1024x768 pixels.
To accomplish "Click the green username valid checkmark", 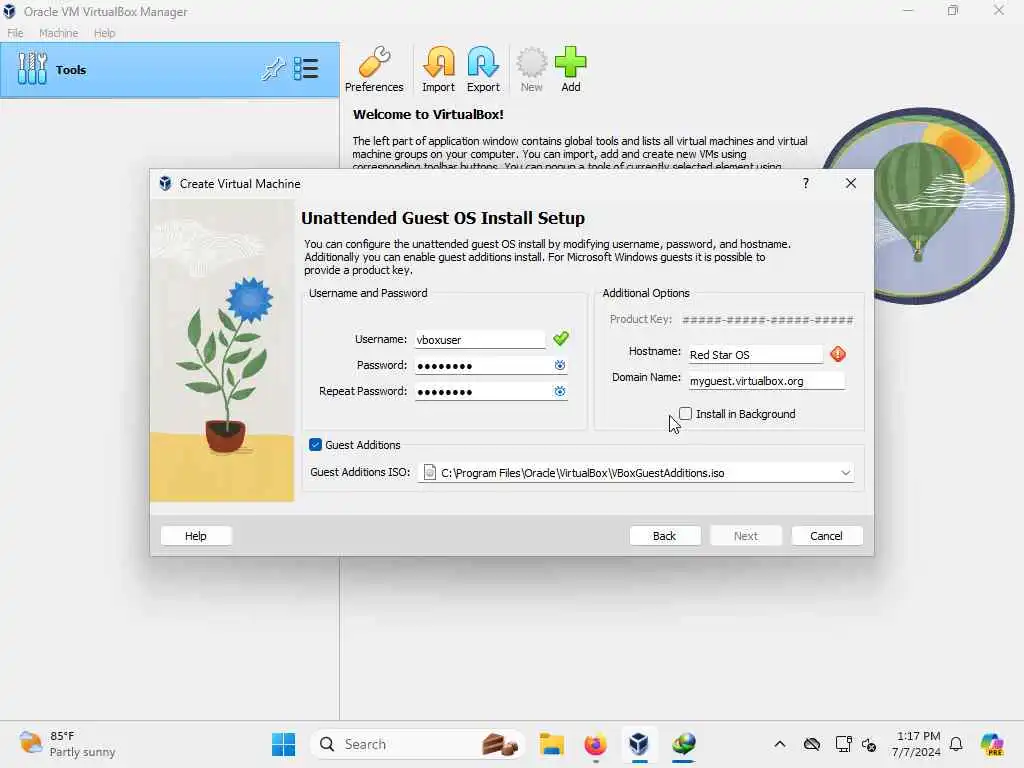I will point(561,338).
